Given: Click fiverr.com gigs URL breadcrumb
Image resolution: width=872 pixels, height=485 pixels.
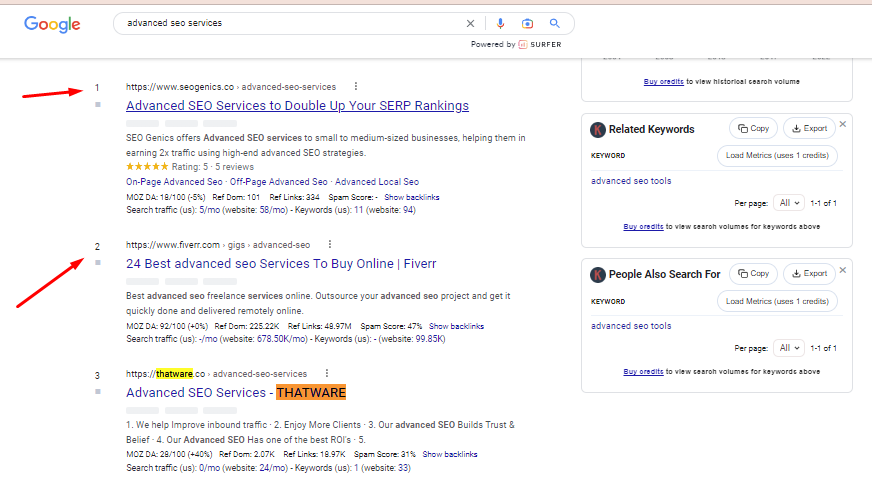Looking at the screenshot, I should click(218, 245).
